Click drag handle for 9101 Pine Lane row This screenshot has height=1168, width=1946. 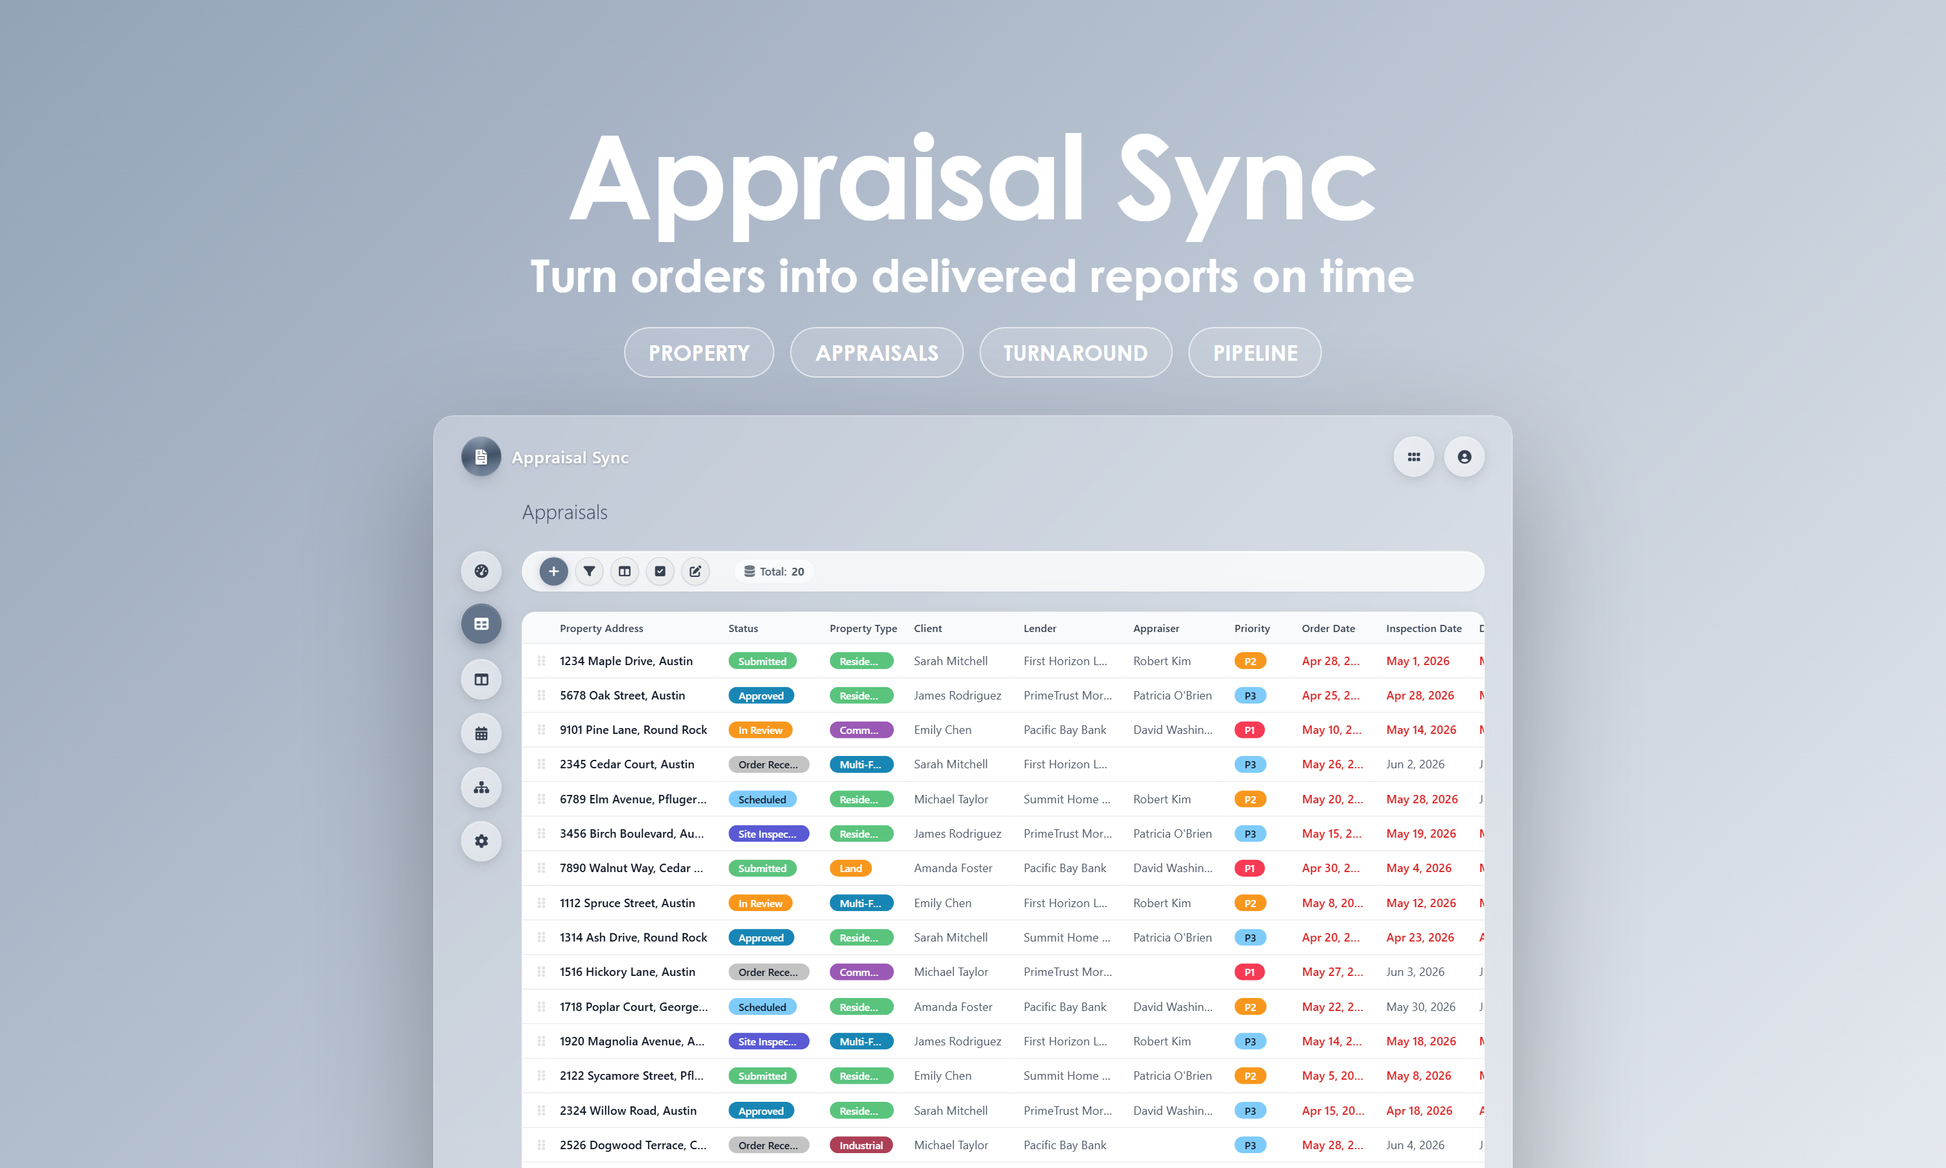[541, 730]
